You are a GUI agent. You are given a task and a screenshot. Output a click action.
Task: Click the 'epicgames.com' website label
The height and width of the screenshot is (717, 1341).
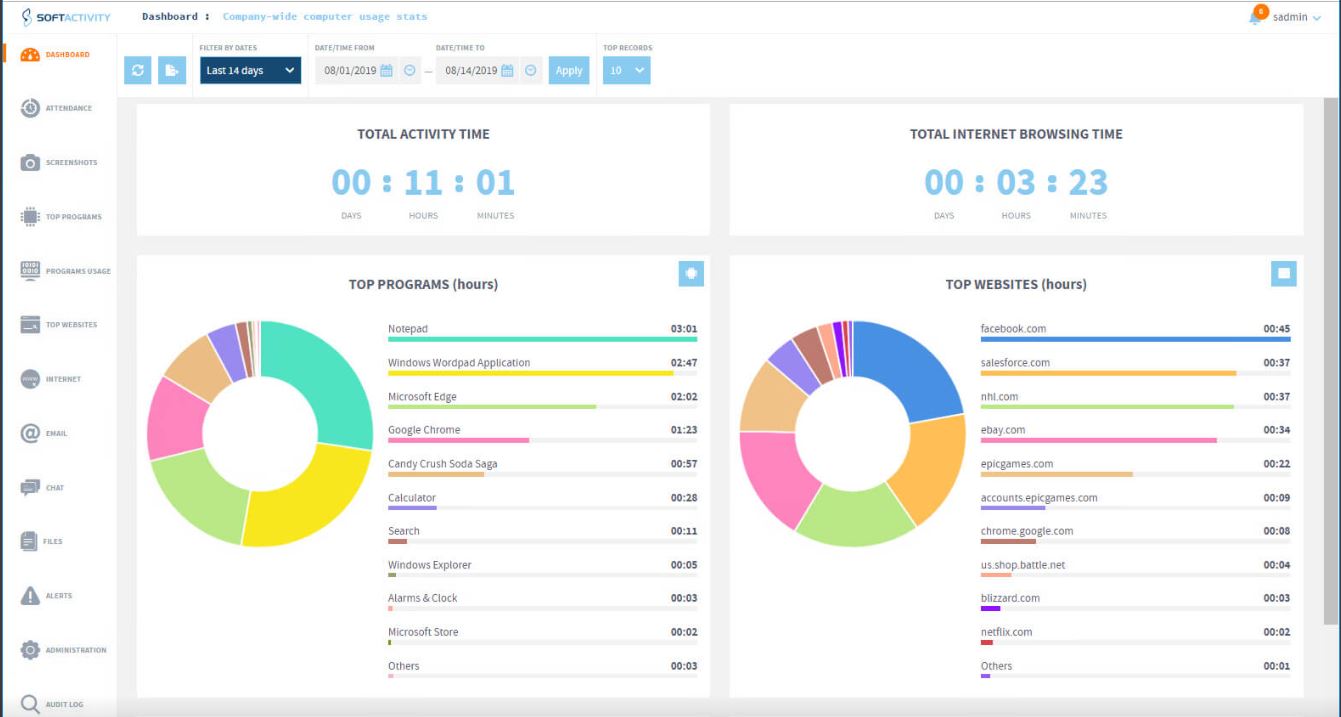pyautogui.click(x=1017, y=464)
